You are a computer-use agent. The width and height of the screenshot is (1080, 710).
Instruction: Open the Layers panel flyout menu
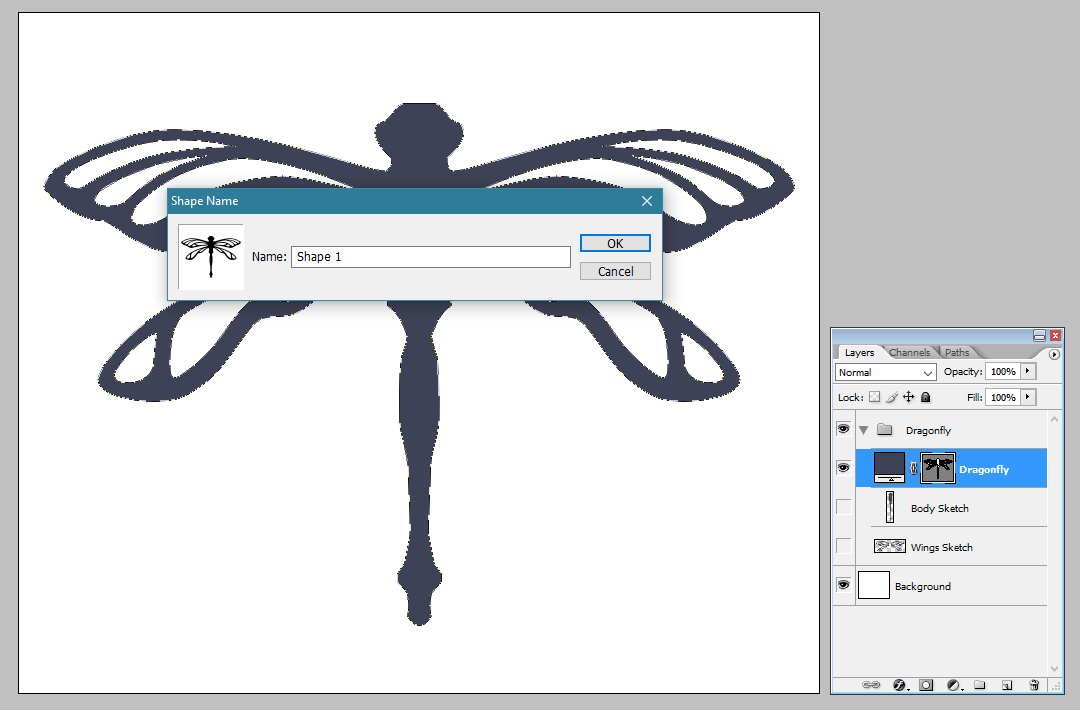(1054, 354)
